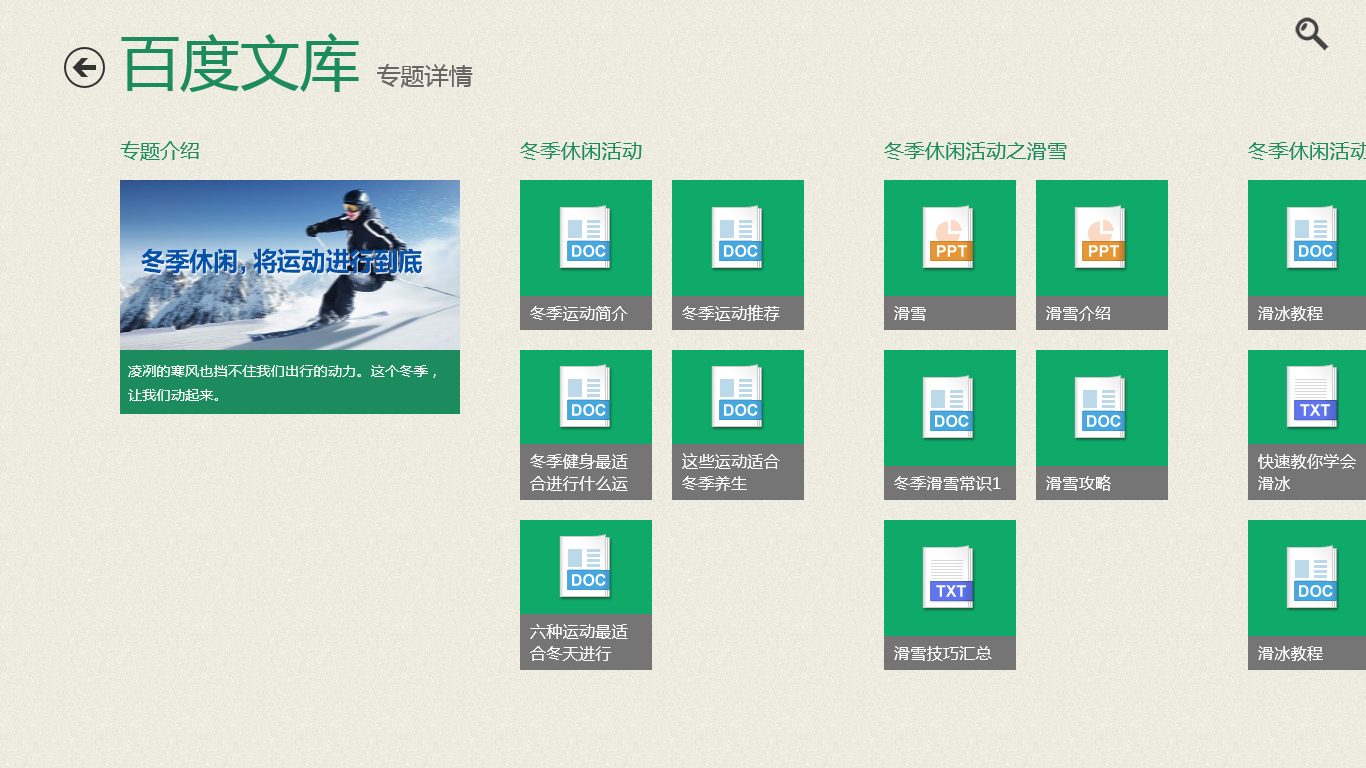Open the PPT icon for 滑雪
The image size is (1366, 768).
coord(949,238)
